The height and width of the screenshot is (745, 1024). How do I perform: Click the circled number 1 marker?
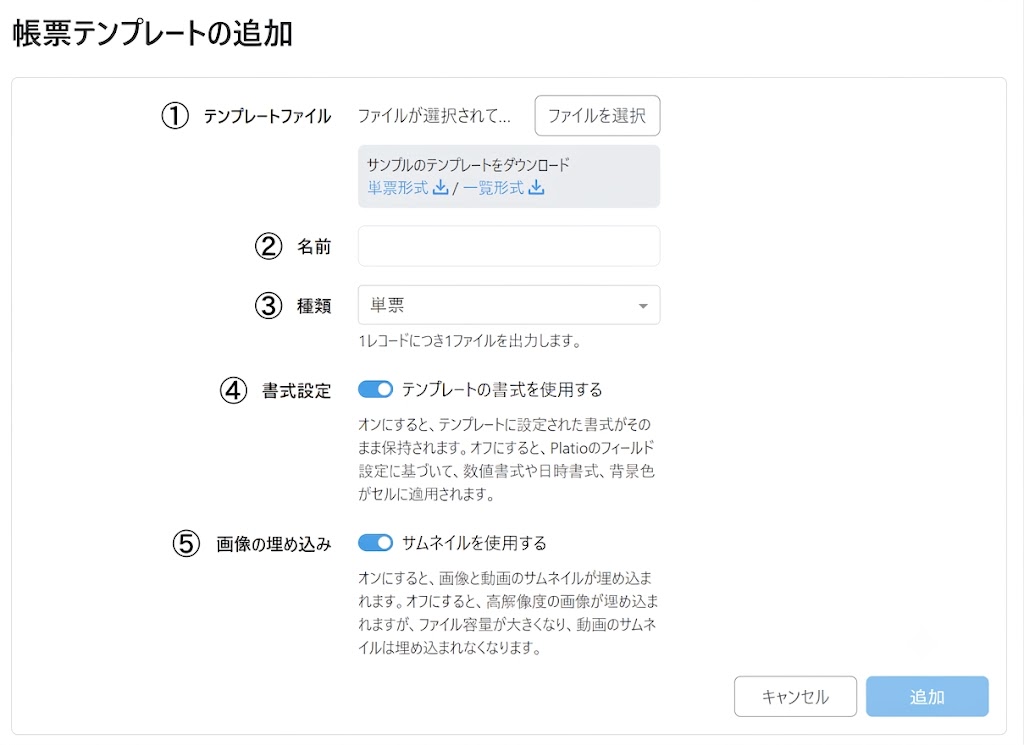coord(175,116)
